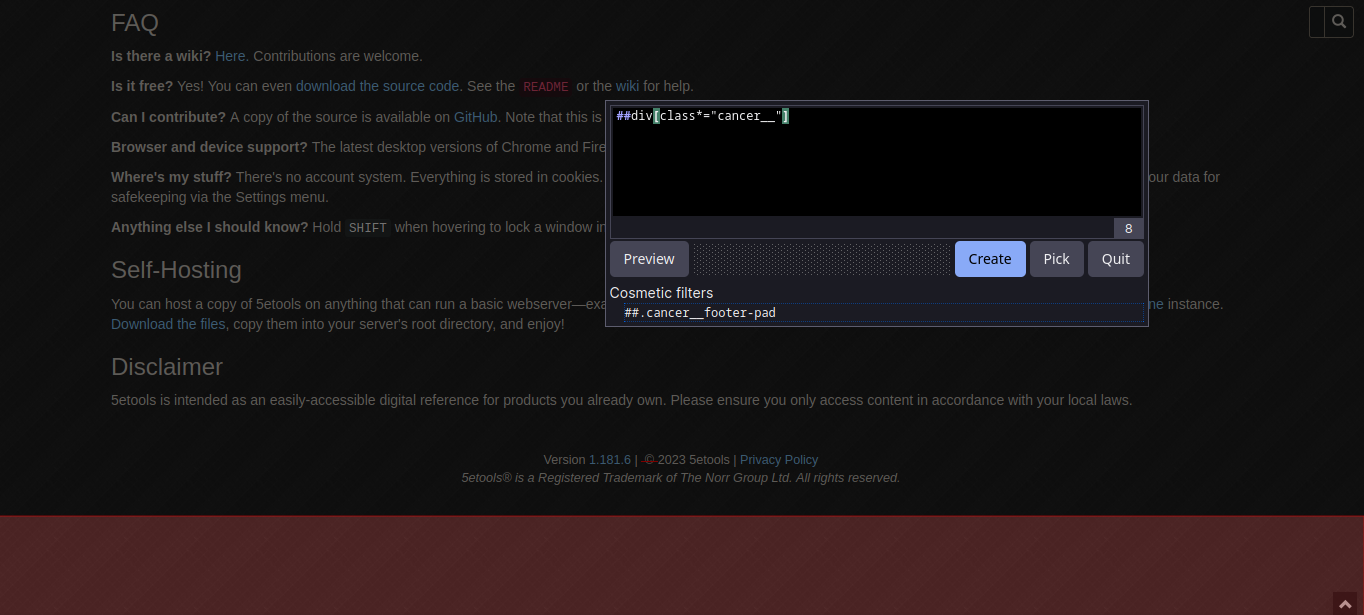Open the wiki via the Here link
Viewport: 1364px width, 615px height.
pyautogui.click(x=230, y=56)
